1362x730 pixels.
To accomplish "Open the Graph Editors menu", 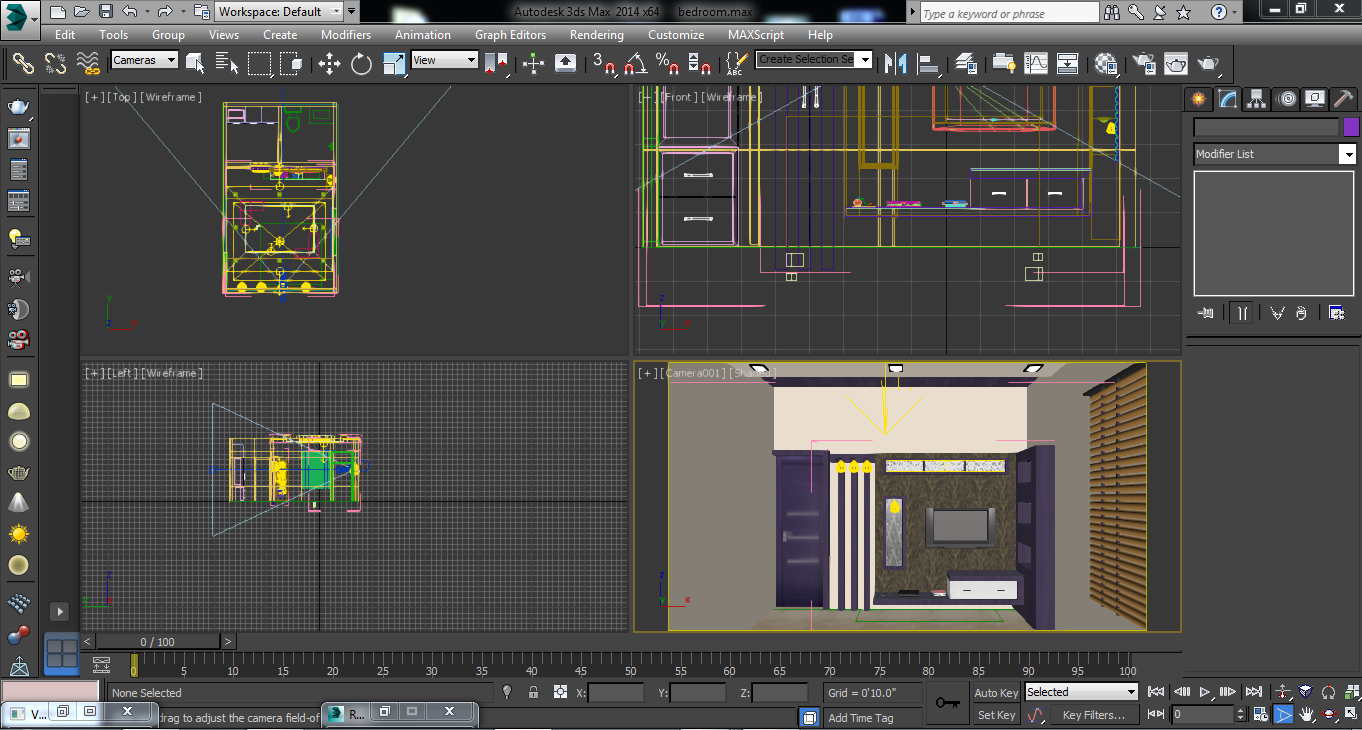I will [510, 35].
